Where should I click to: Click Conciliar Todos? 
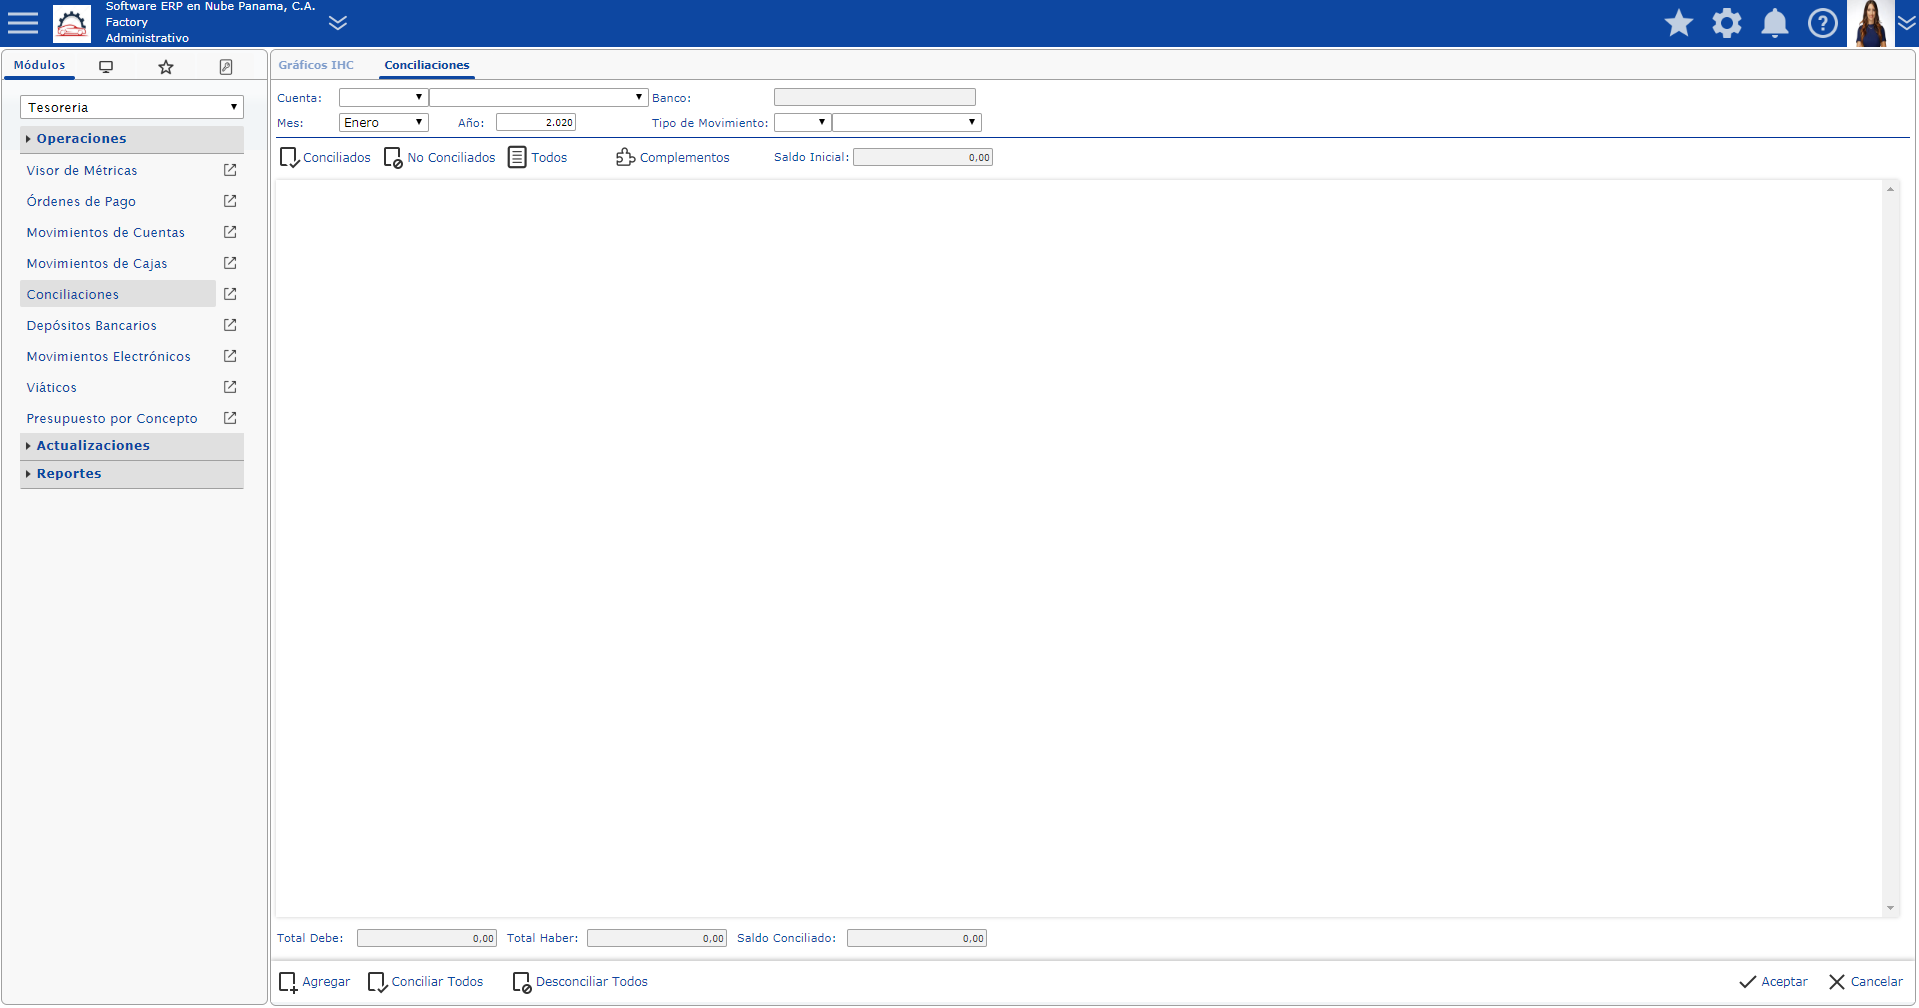click(x=425, y=982)
